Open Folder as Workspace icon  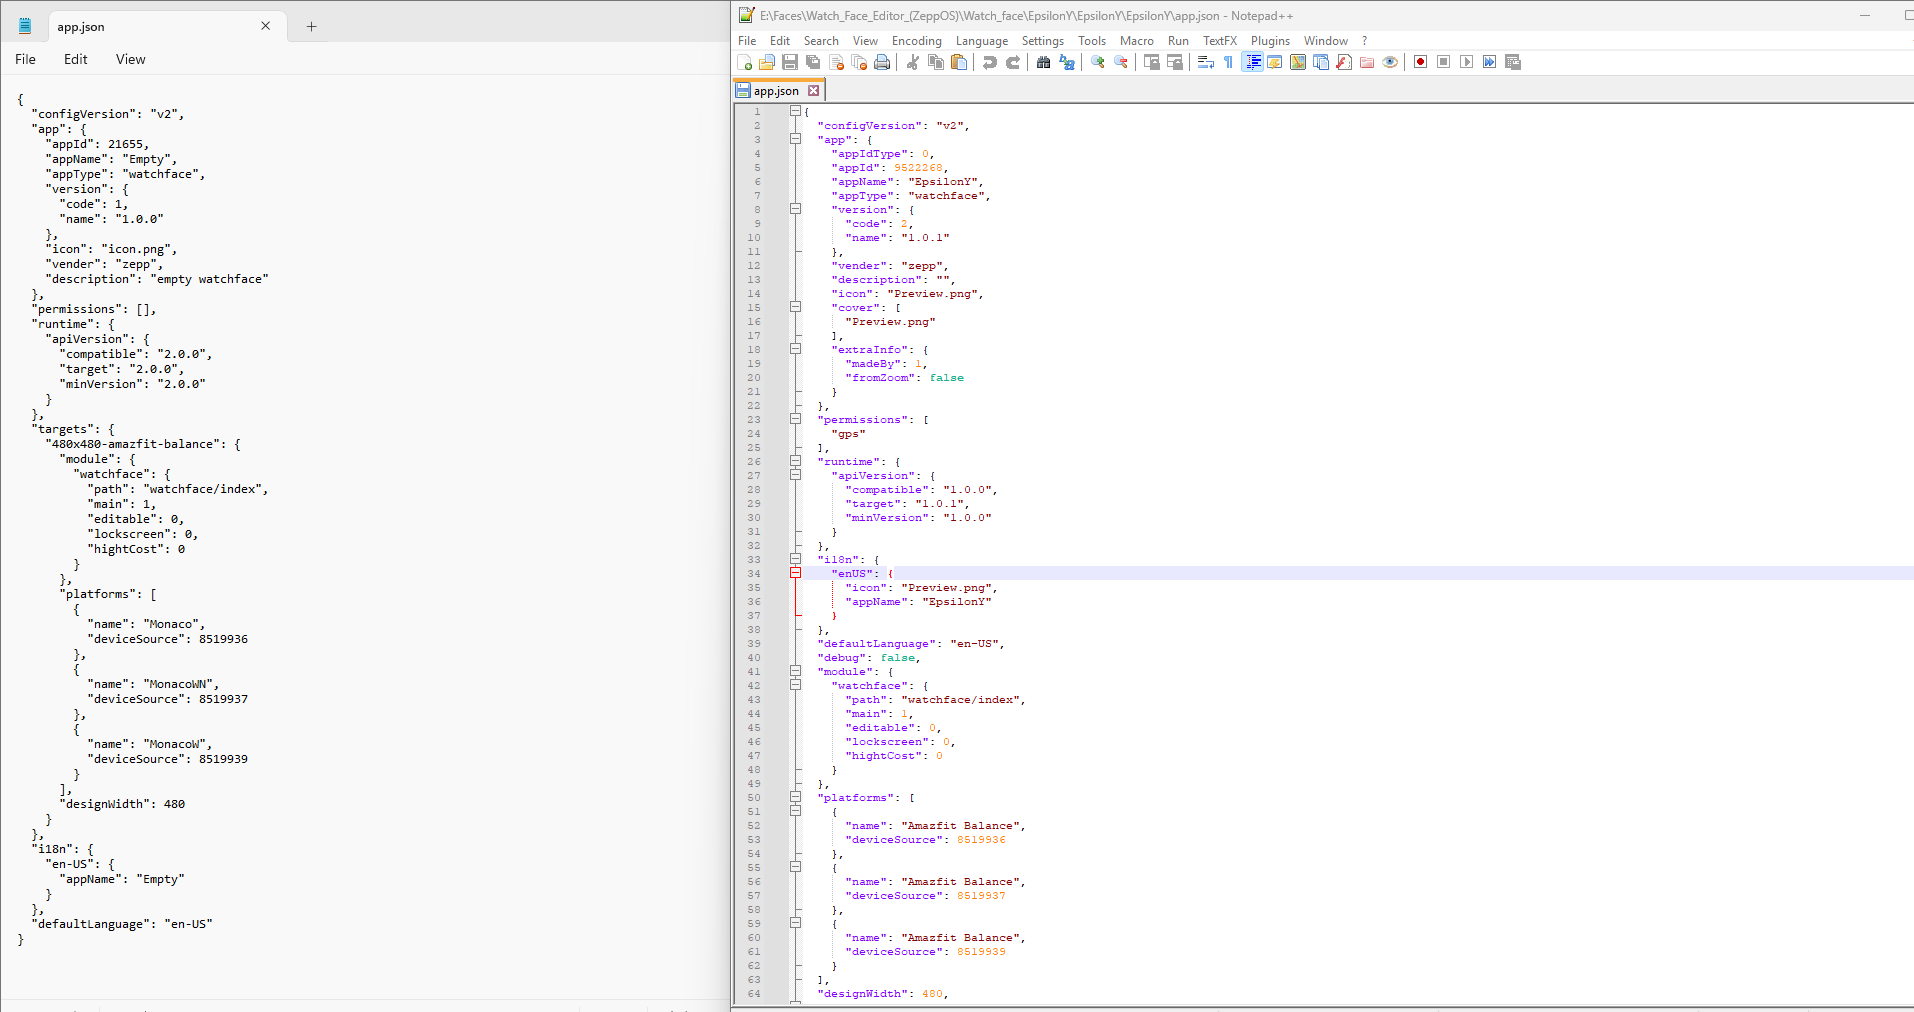click(x=1367, y=62)
